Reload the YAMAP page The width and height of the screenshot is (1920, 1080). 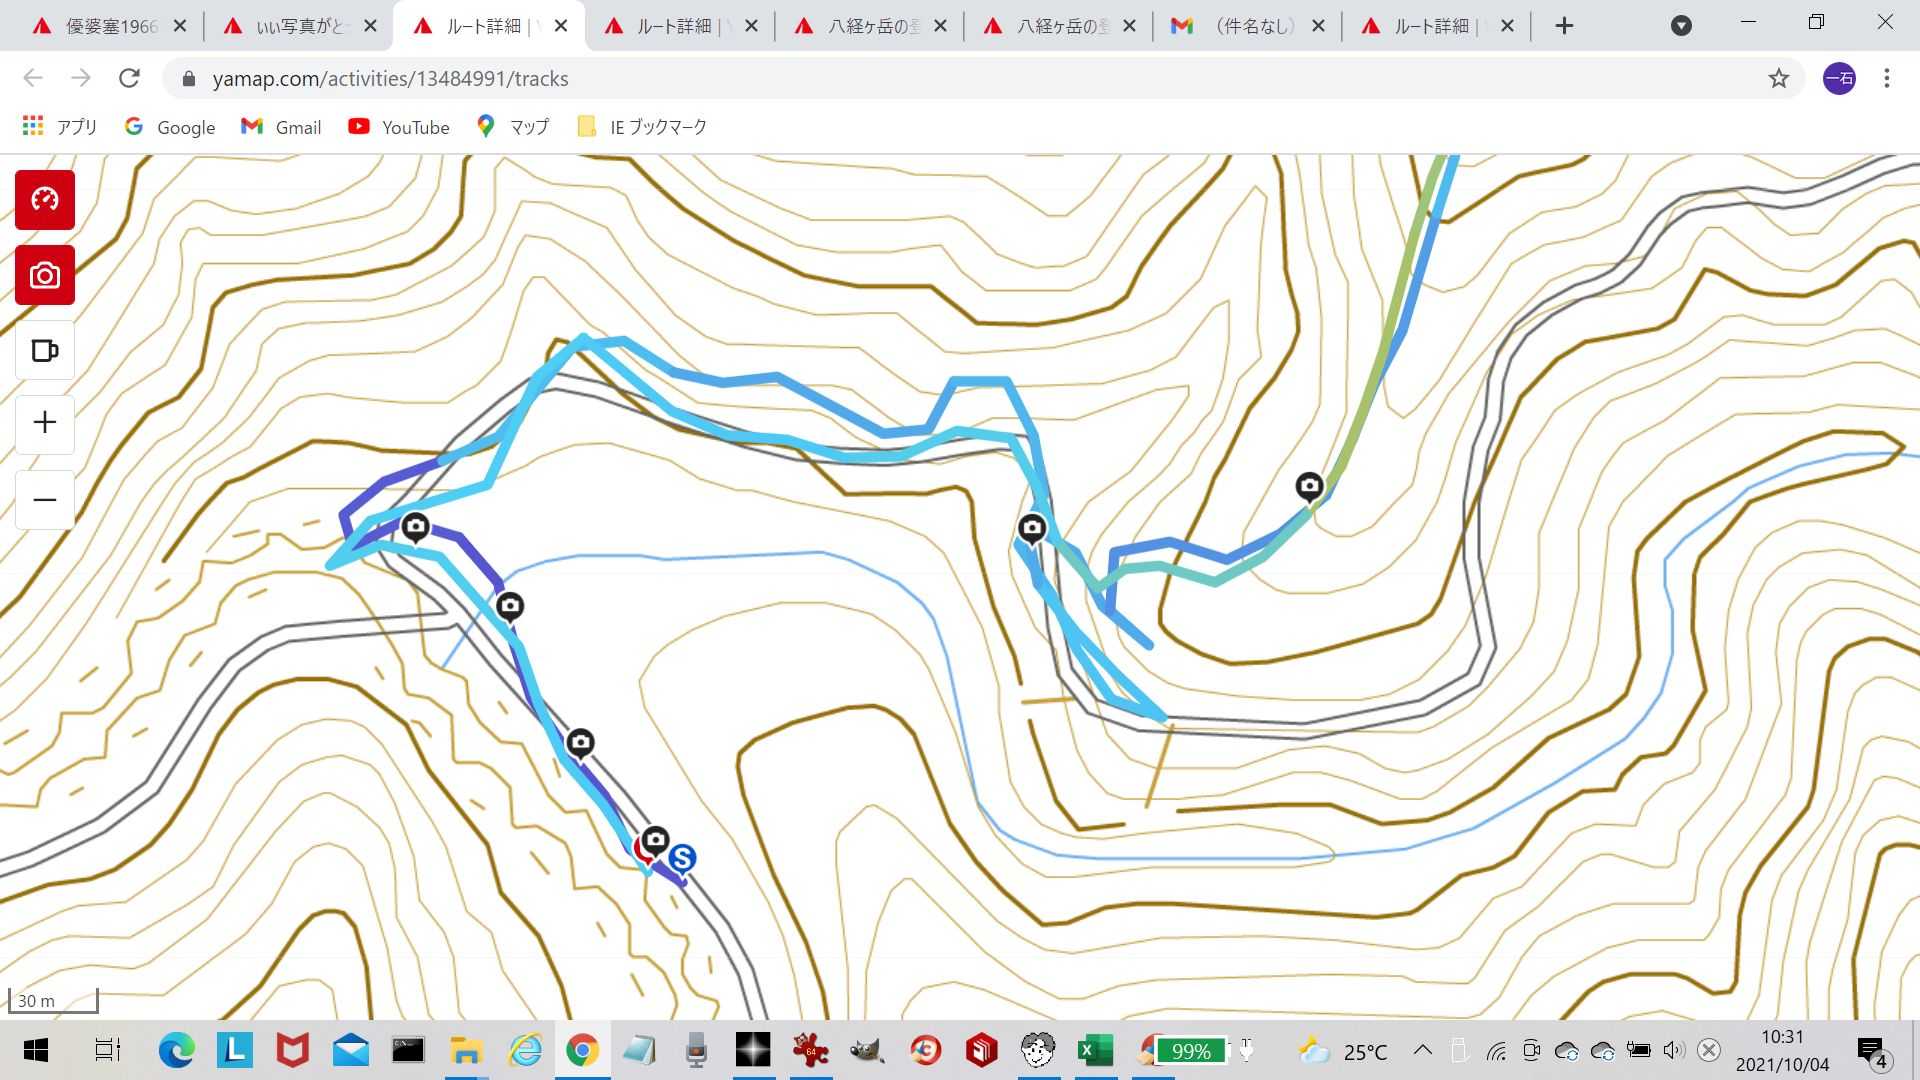click(129, 78)
